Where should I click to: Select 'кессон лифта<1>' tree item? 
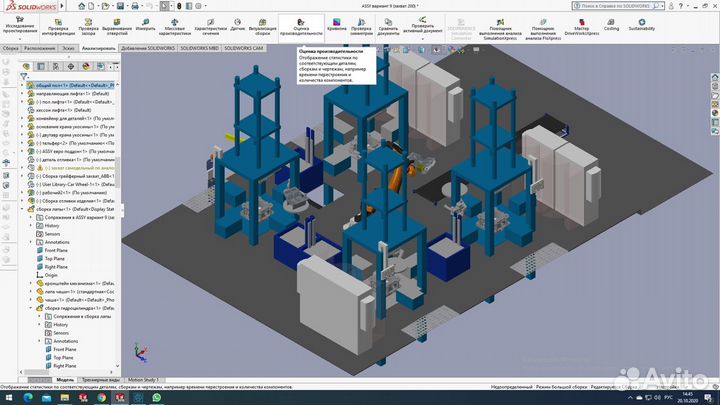59,110
